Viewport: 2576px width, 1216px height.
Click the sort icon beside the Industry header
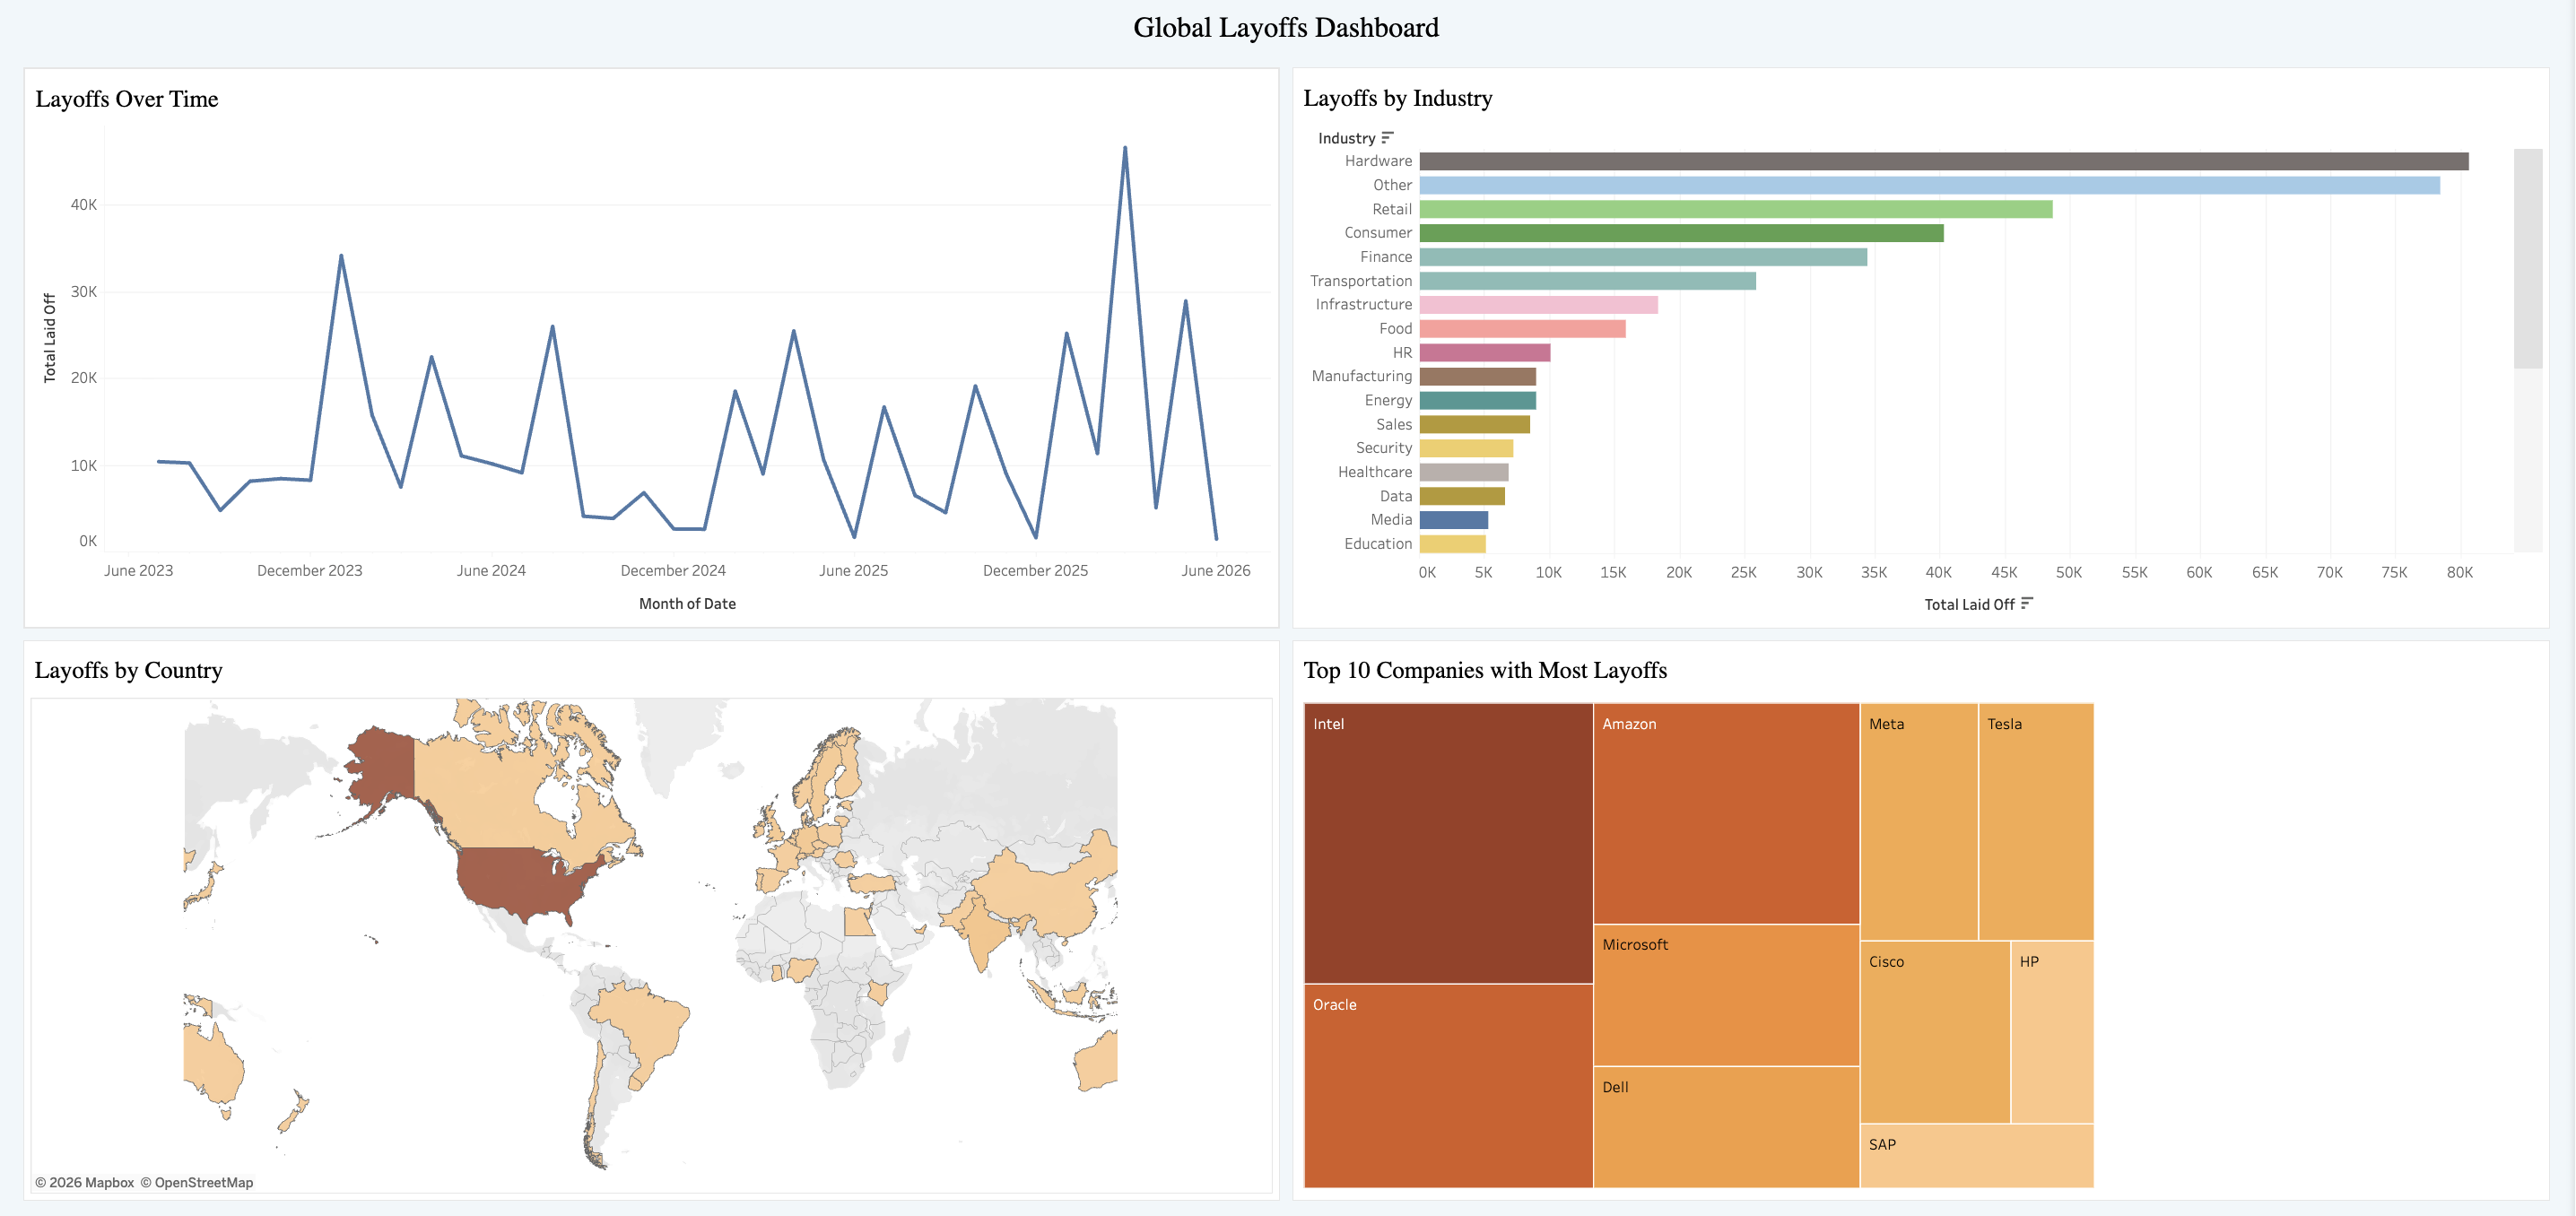[x=1387, y=138]
